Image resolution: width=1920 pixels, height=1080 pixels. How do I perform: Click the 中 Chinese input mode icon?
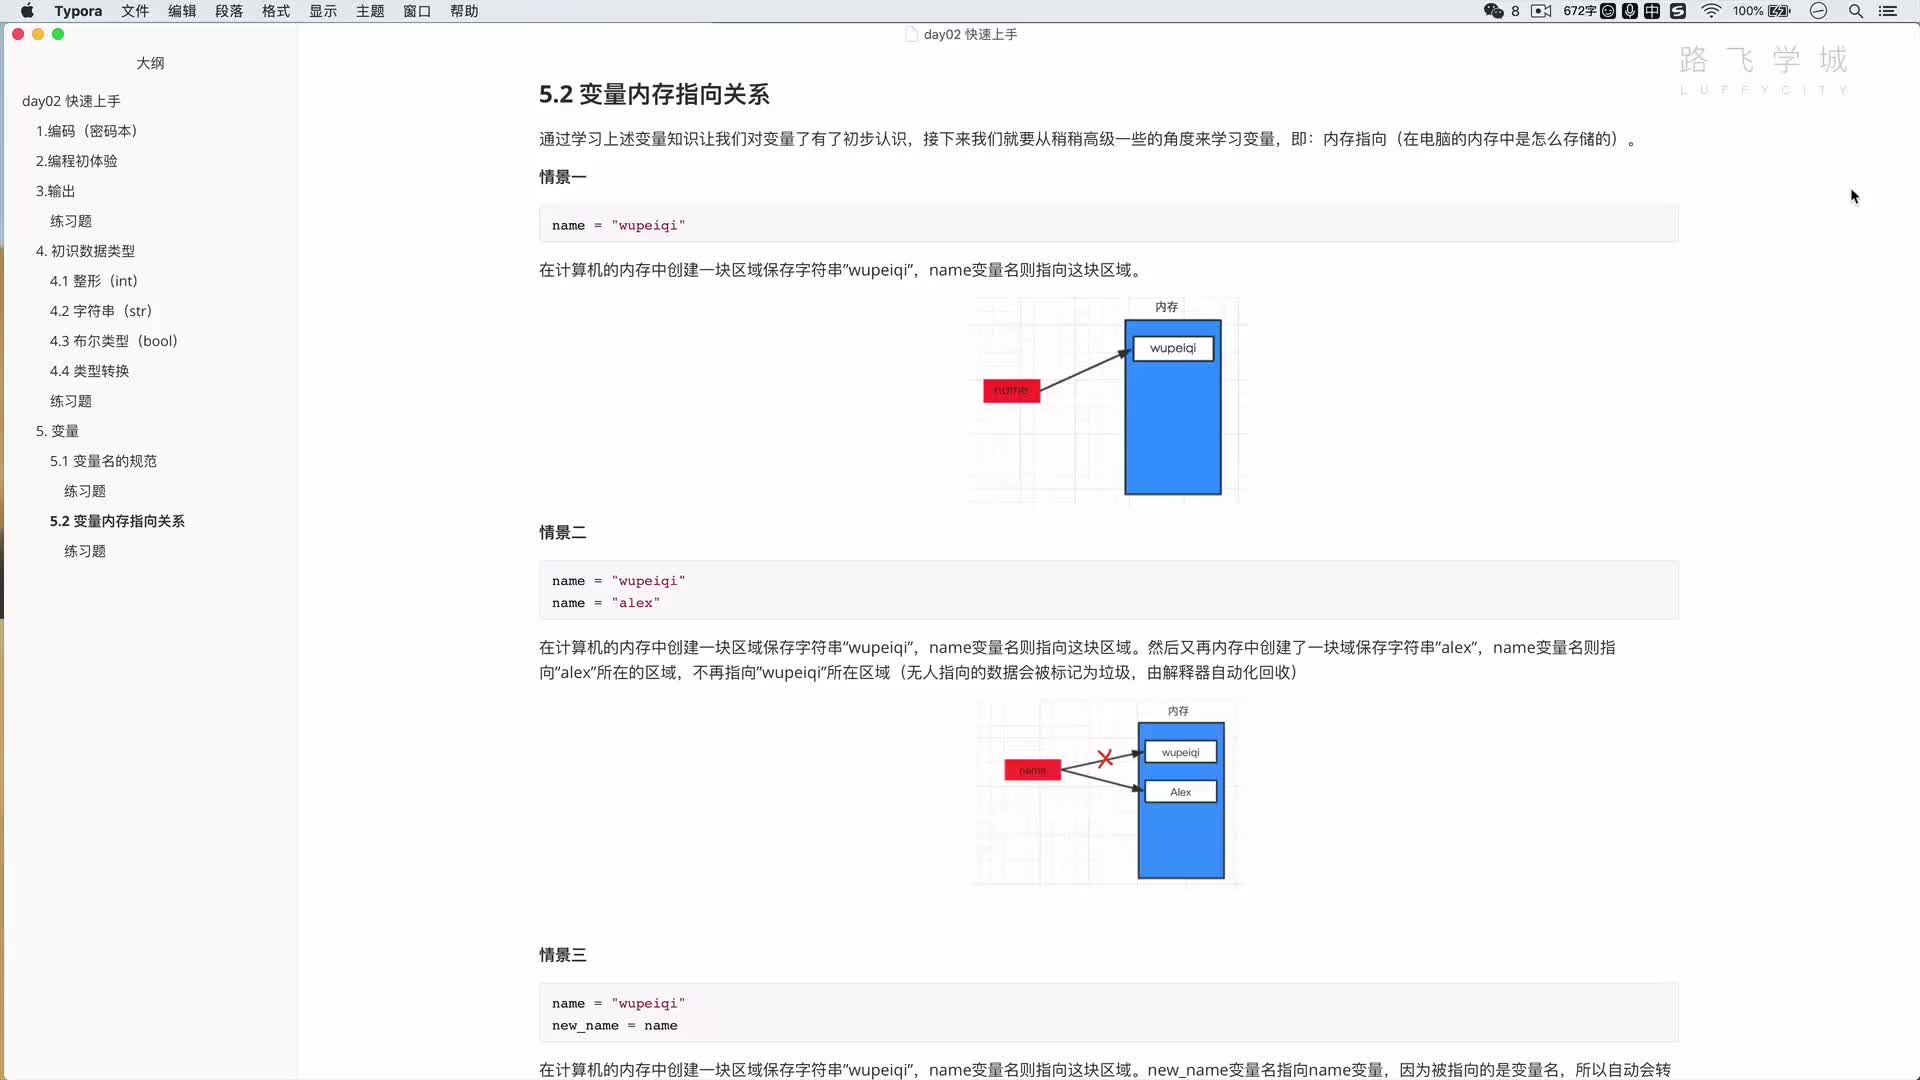[1652, 11]
